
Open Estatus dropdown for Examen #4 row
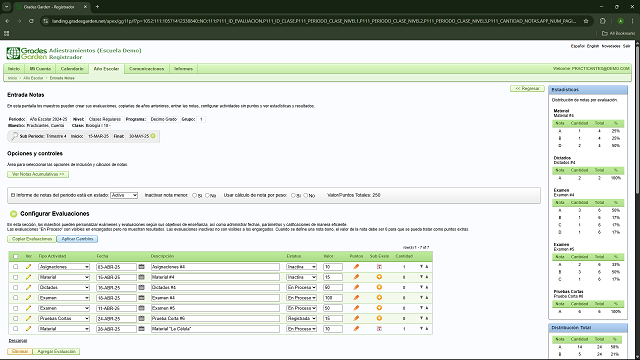click(x=301, y=298)
